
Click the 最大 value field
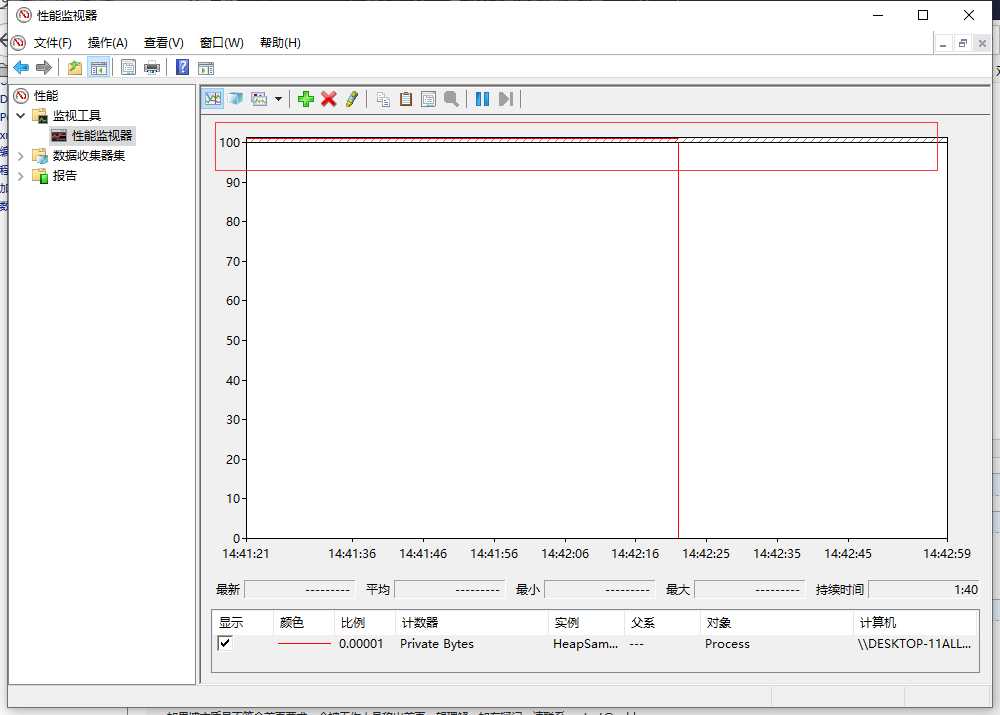[749, 589]
